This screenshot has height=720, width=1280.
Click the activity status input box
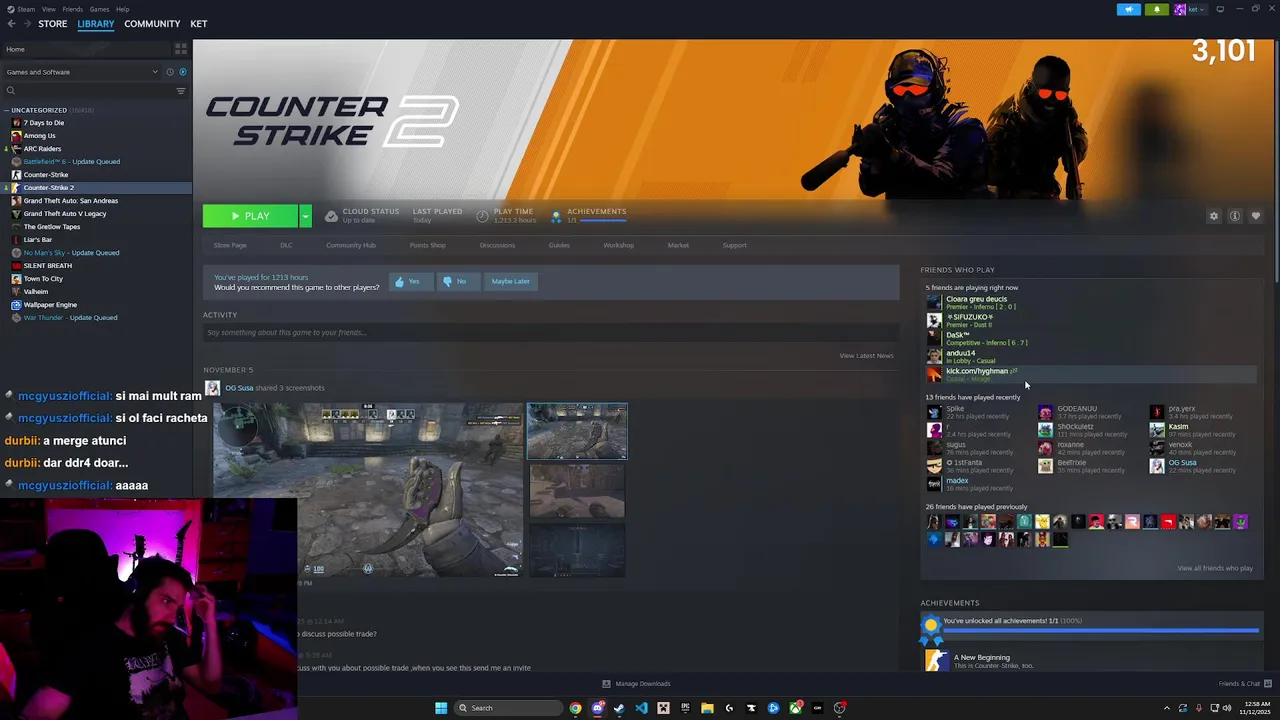tap(550, 332)
